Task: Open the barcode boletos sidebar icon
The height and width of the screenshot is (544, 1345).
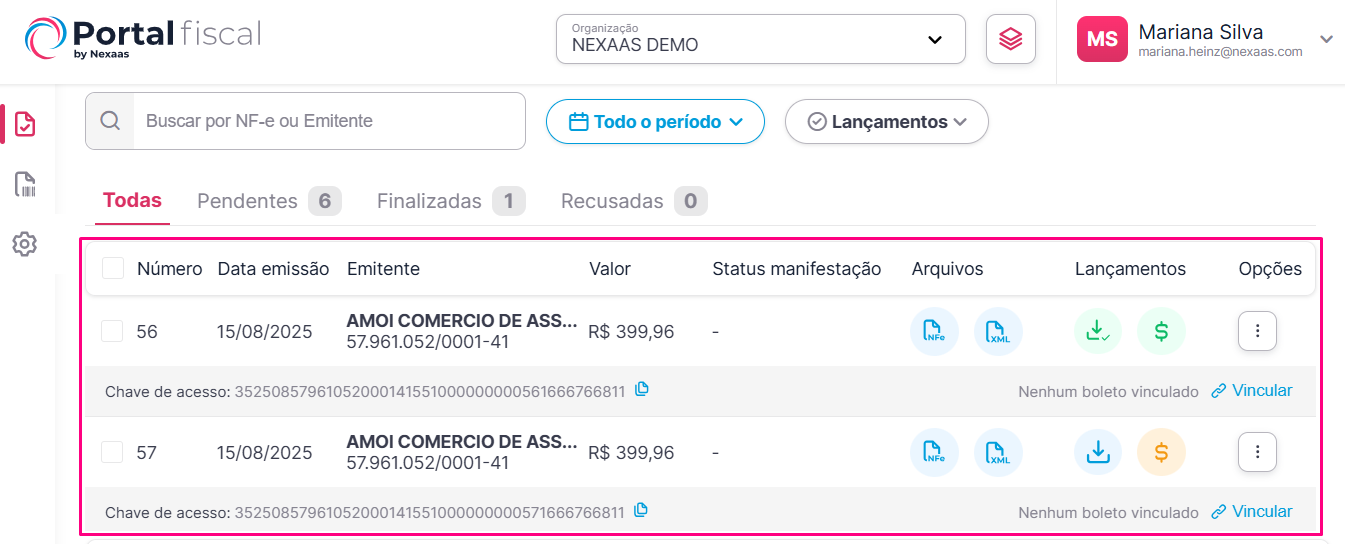Action: coord(25,184)
